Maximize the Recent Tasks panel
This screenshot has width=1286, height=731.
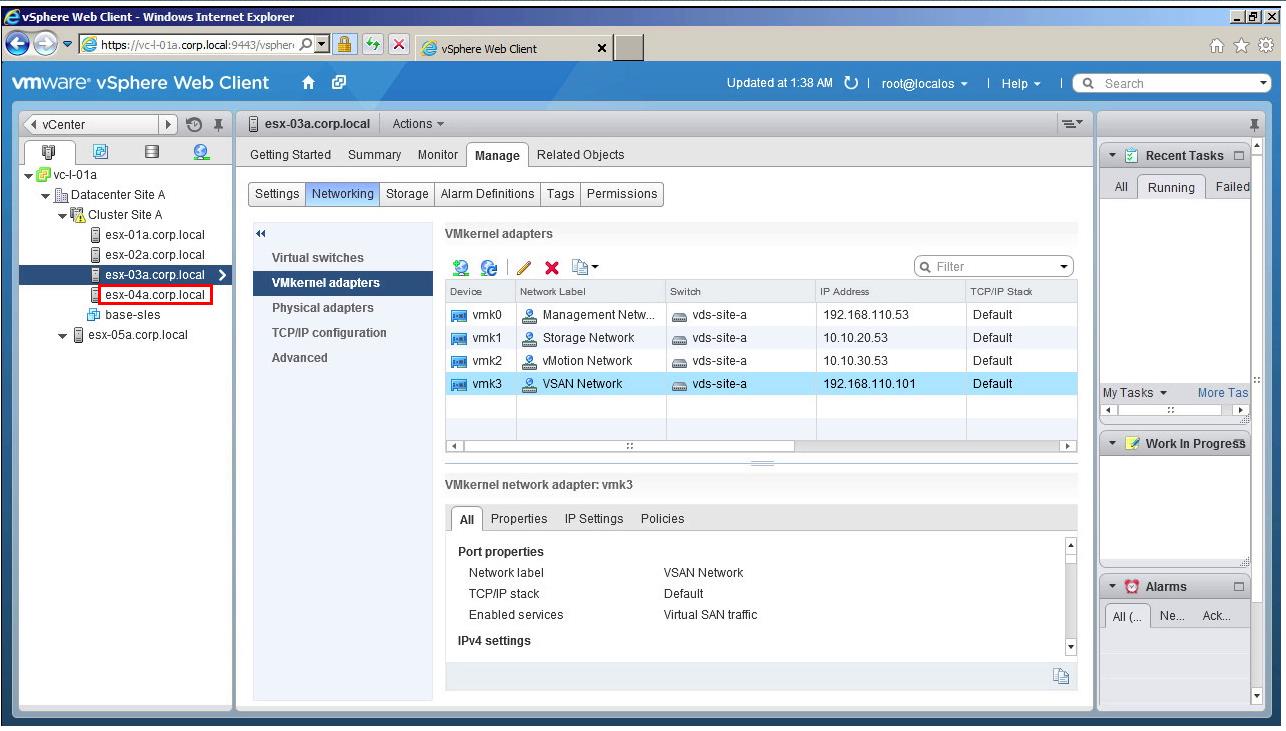(x=1239, y=155)
